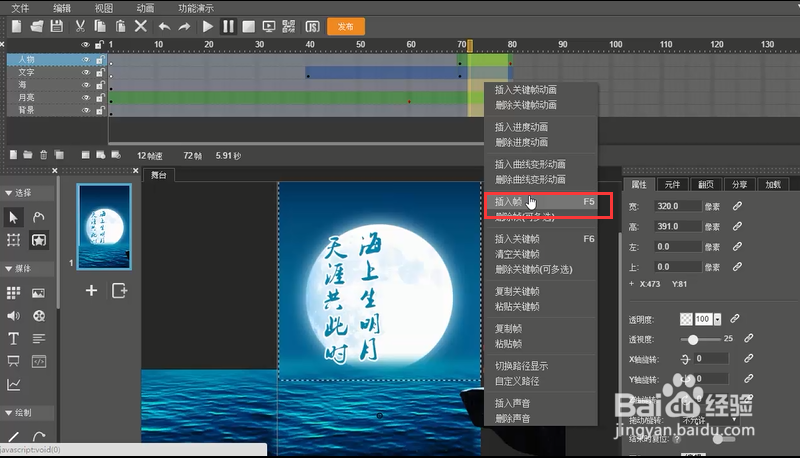Toggle lock on the 文字 layer
The height and width of the screenshot is (458, 800).
pos(100,72)
